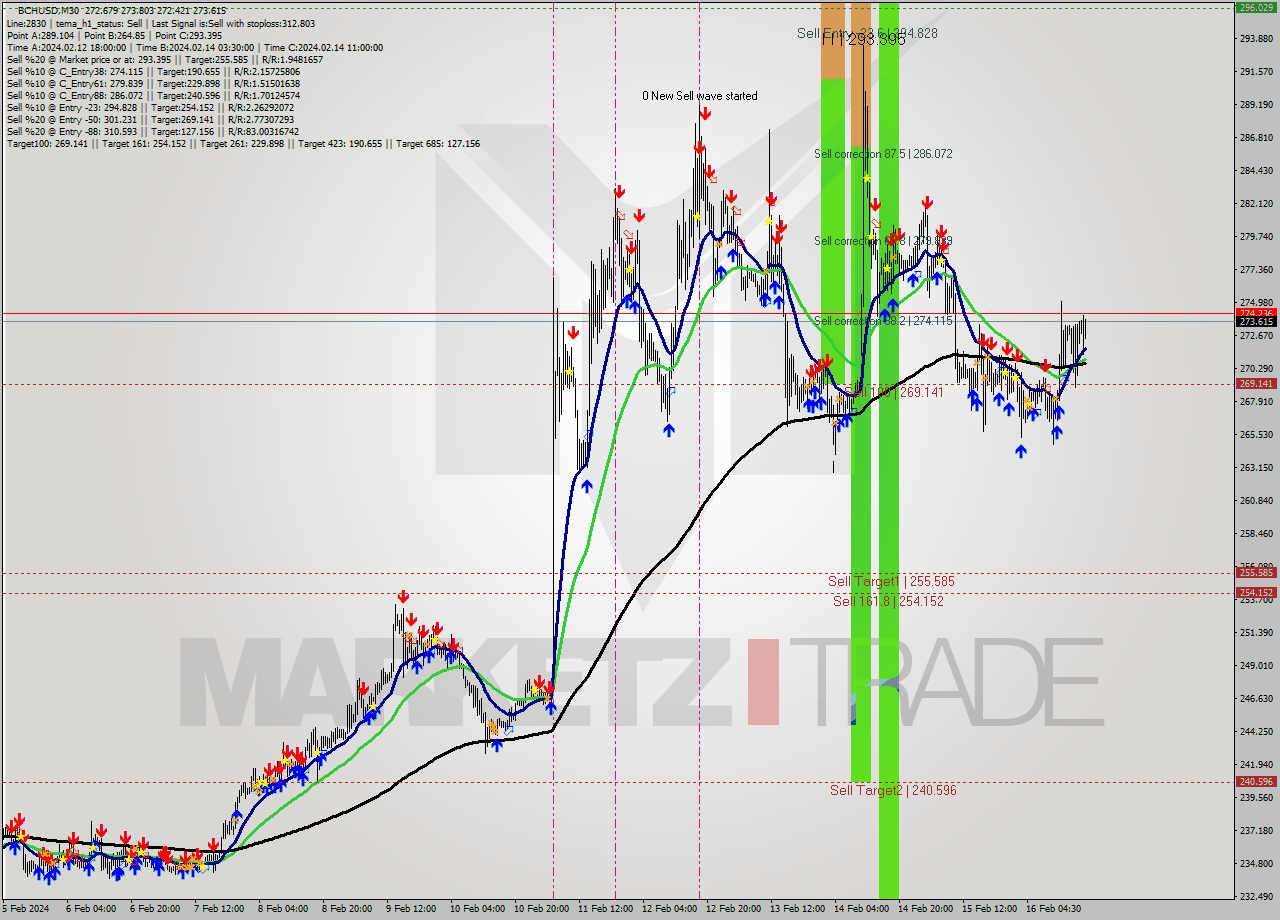
Task: Click the 246.630 price axis label
Action: 1256,698
